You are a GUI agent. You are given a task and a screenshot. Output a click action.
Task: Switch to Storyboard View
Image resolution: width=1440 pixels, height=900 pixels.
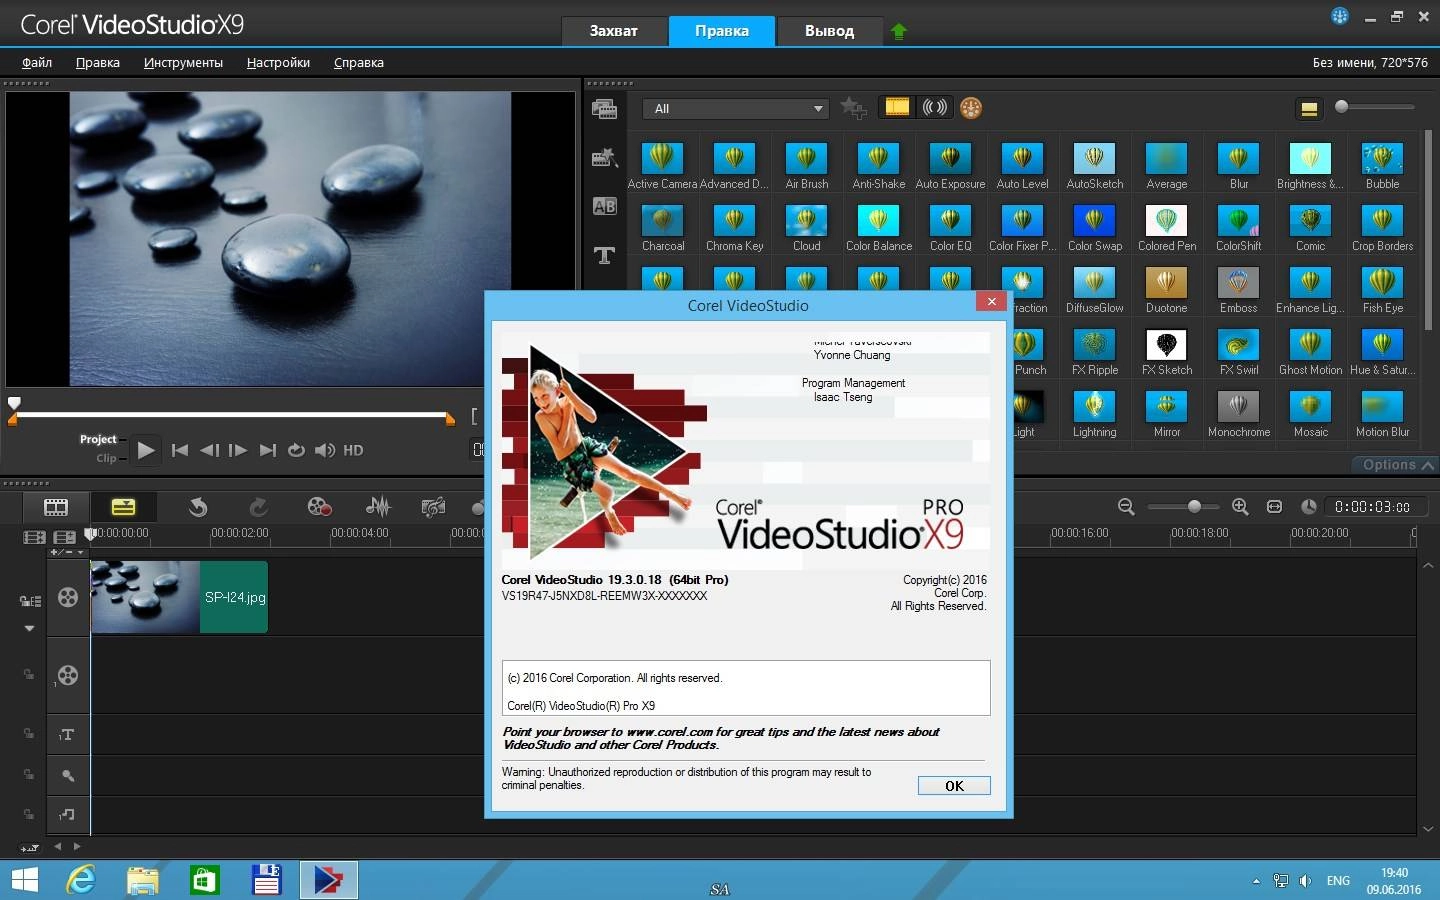click(56, 507)
